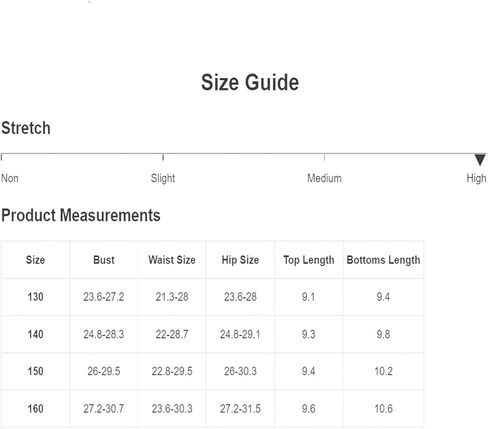Click bottoms length 10.2 cell

pyautogui.click(x=383, y=371)
